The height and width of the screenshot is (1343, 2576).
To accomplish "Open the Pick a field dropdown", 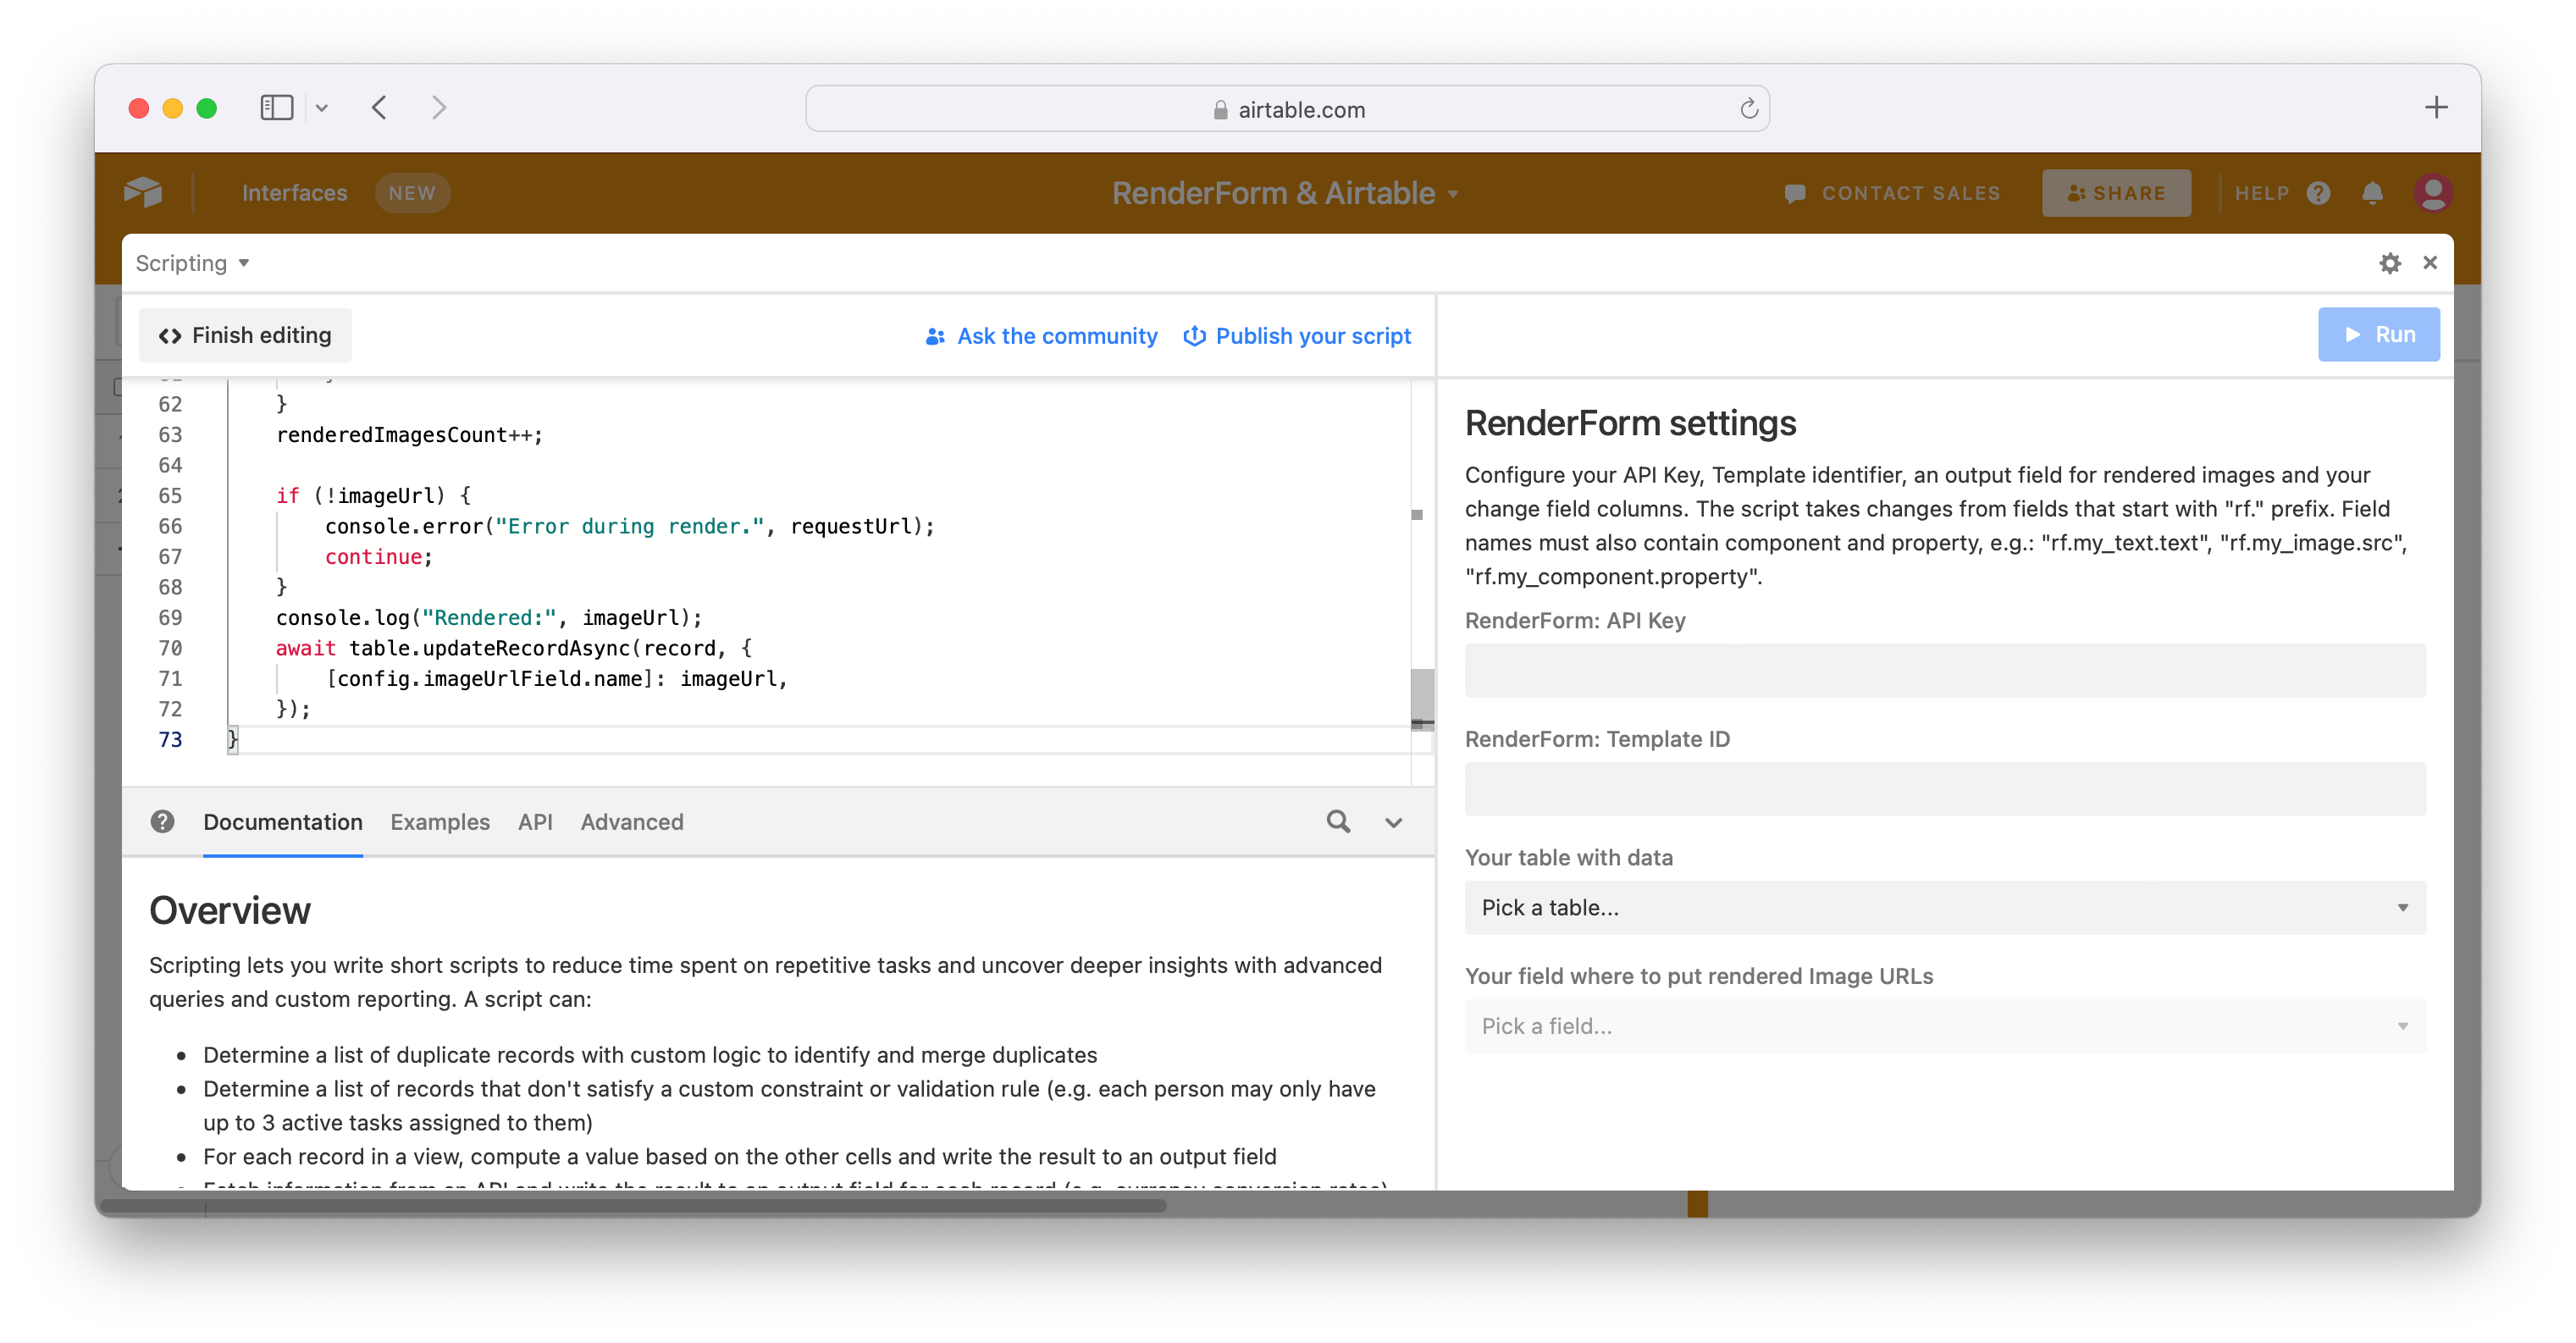I will click(x=1944, y=1025).
